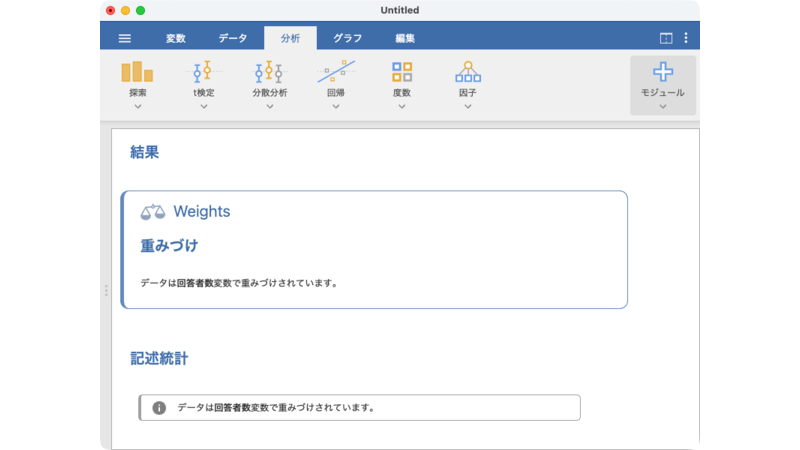Switch to the 変数 tab

[176, 38]
